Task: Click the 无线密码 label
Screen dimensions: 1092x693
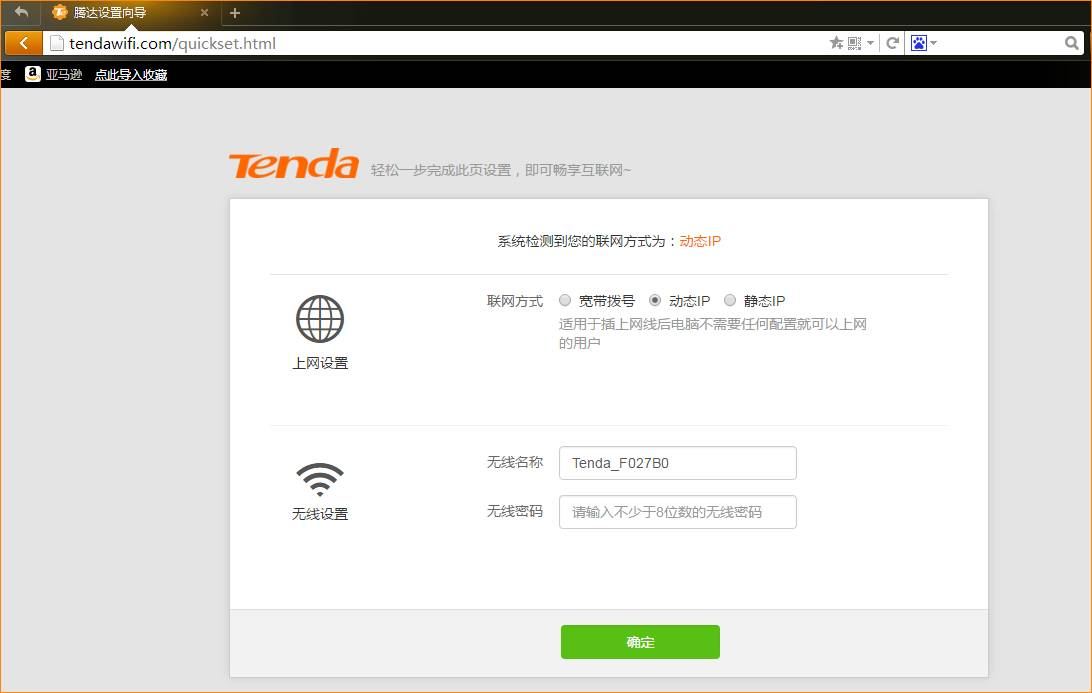Action: [x=515, y=511]
